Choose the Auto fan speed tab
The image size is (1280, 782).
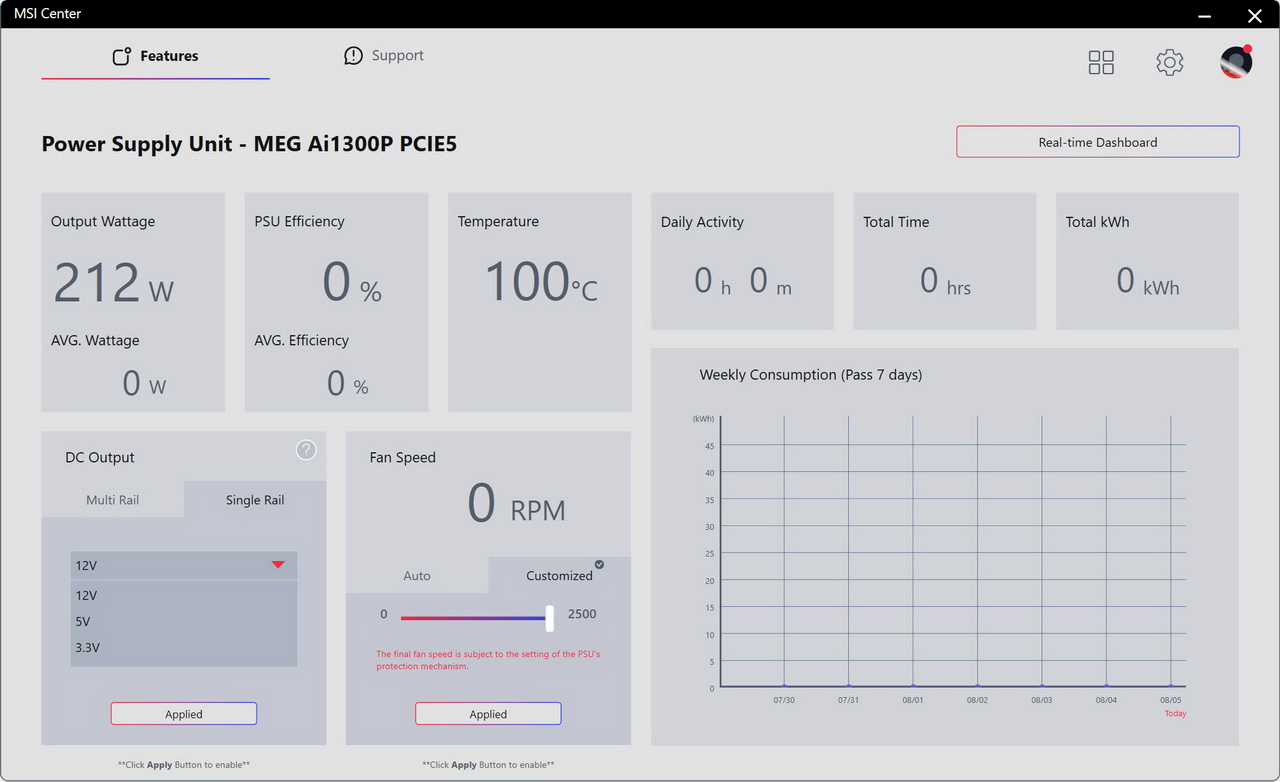[417, 576]
